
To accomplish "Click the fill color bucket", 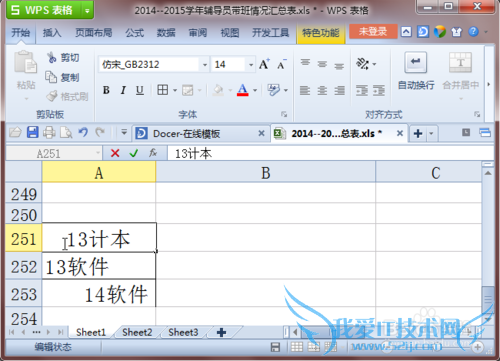I will coord(218,90).
